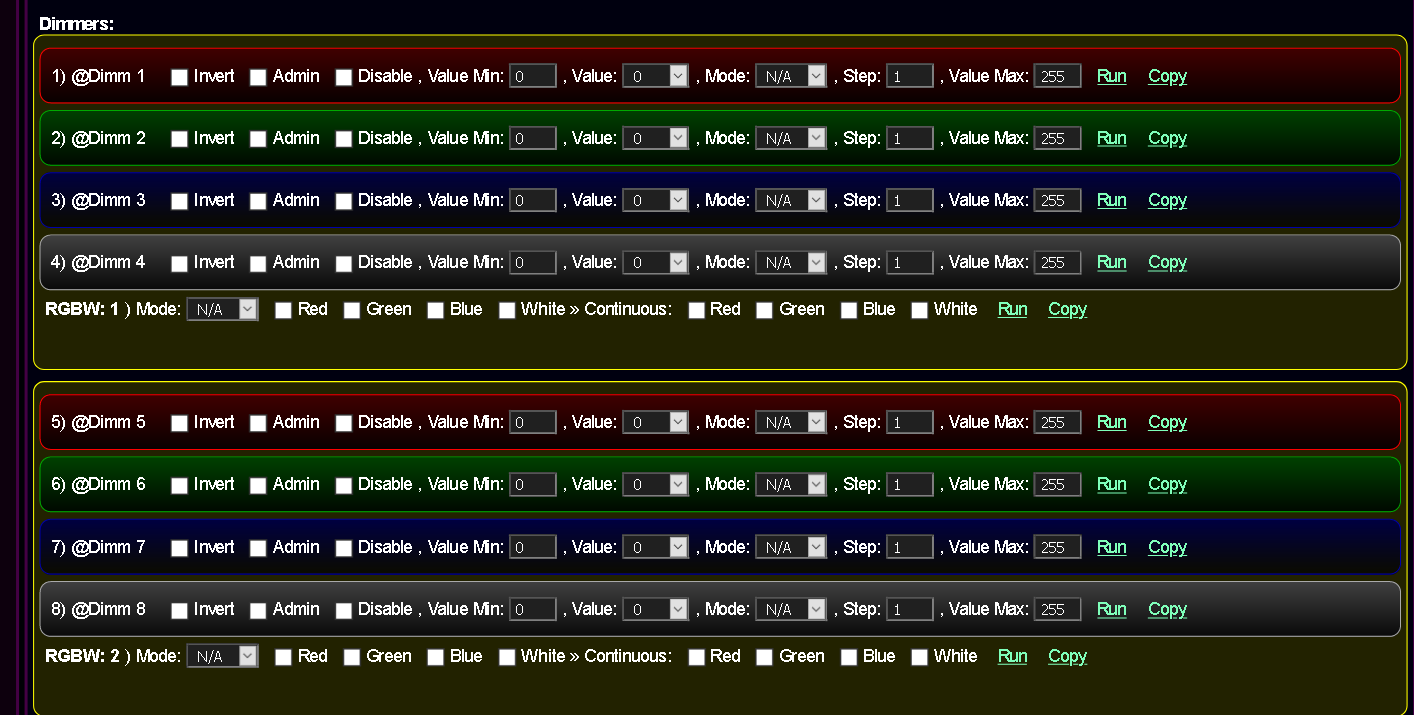This screenshot has width=1414, height=715.
Task: Click Value Min field on Dimm 4
Action: pos(533,262)
